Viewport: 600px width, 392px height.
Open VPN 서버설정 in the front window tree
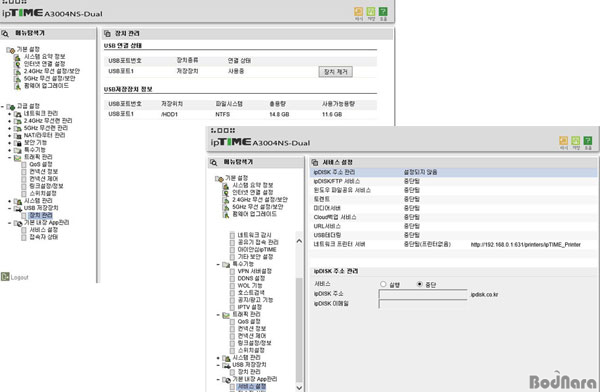tap(254, 271)
